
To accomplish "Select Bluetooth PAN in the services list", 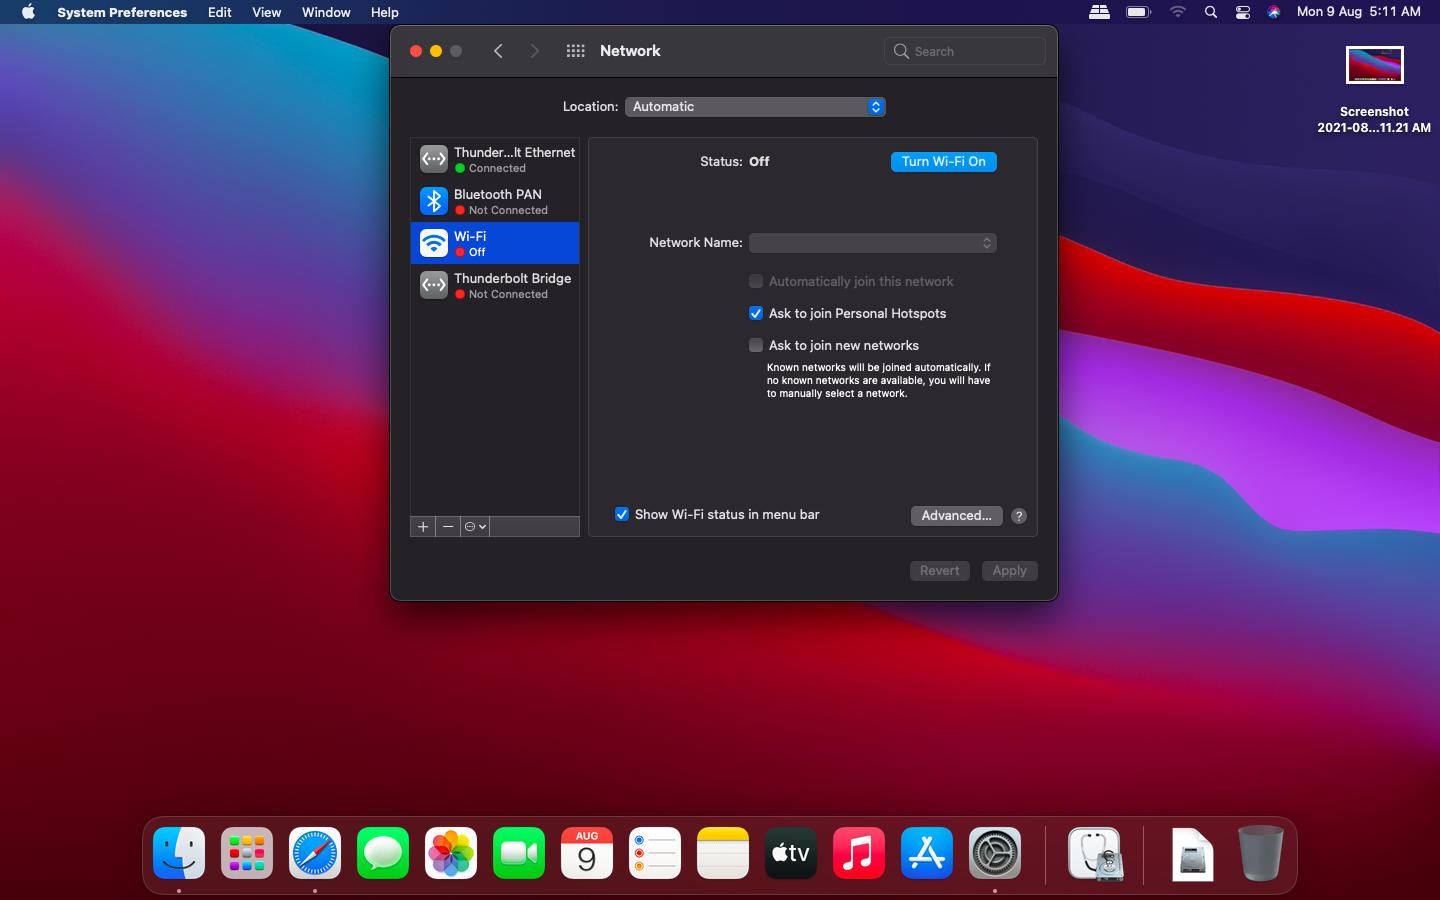I will (495, 201).
